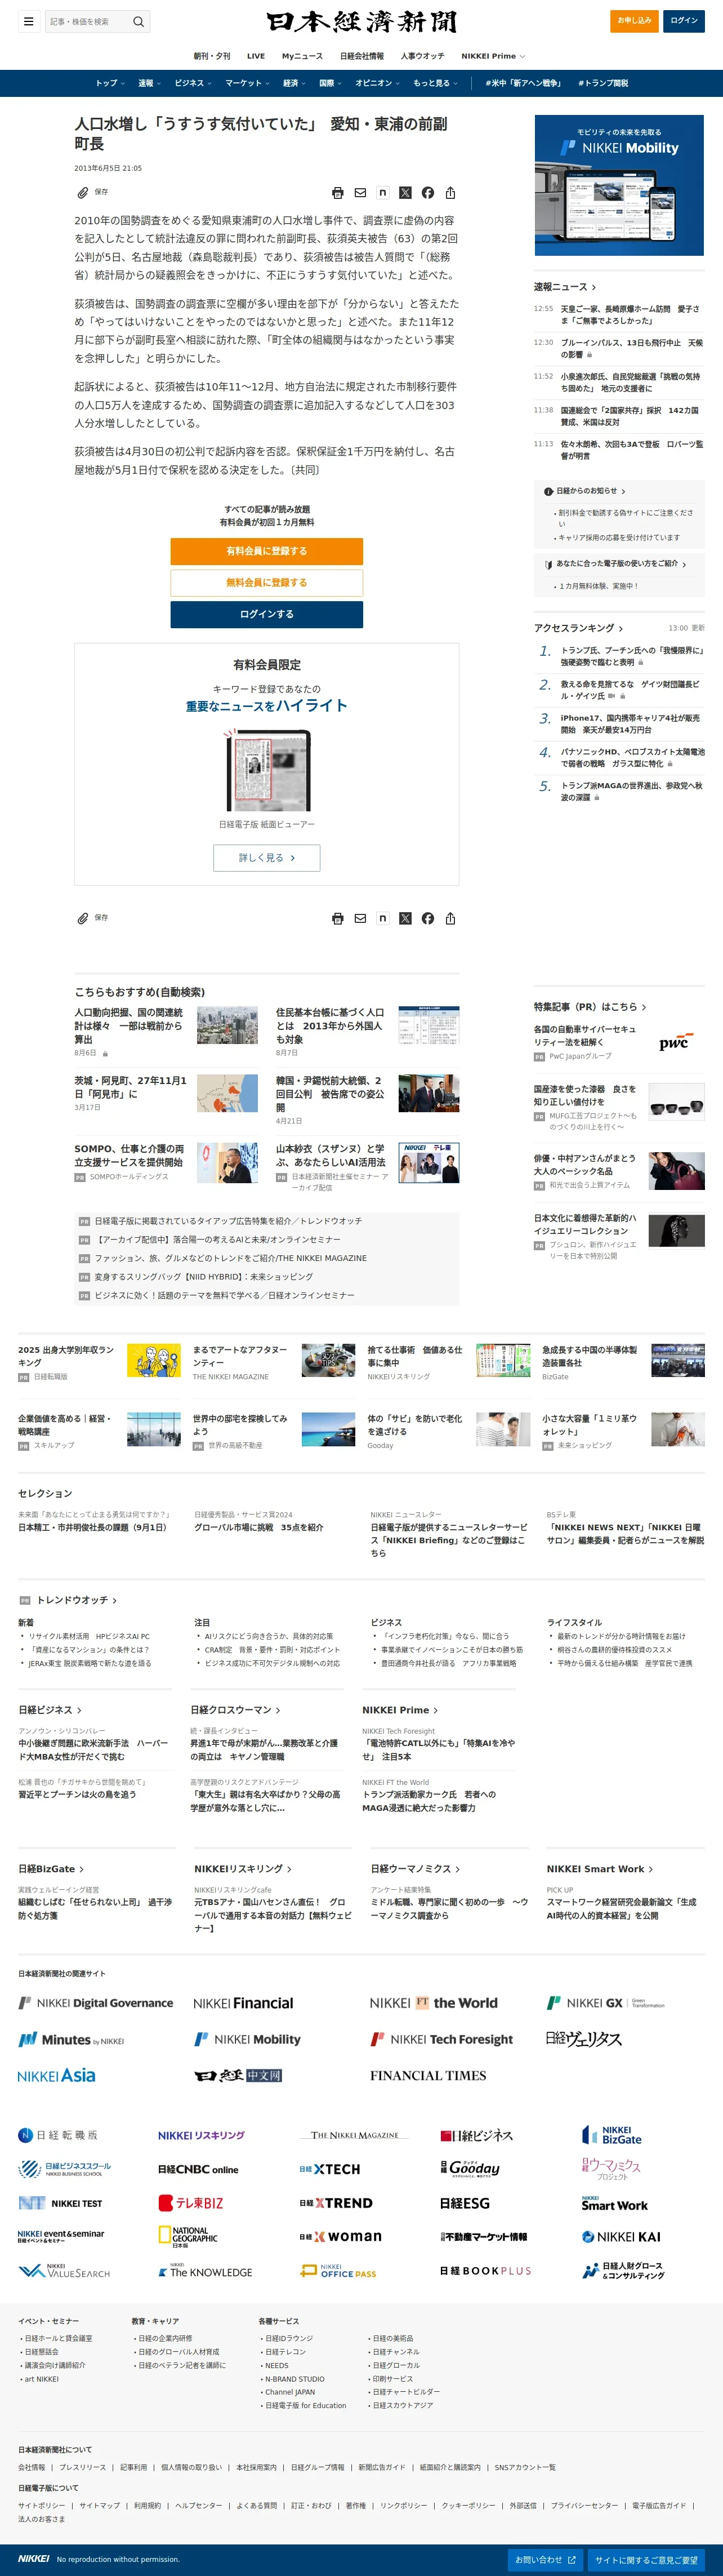
Task: Click blue ログインする button
Action: tap(267, 614)
